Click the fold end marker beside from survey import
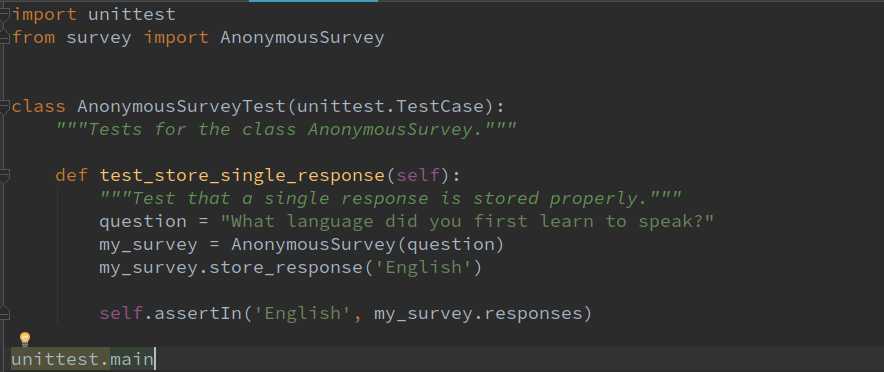The width and height of the screenshot is (884, 372). pyautogui.click(x=5, y=38)
